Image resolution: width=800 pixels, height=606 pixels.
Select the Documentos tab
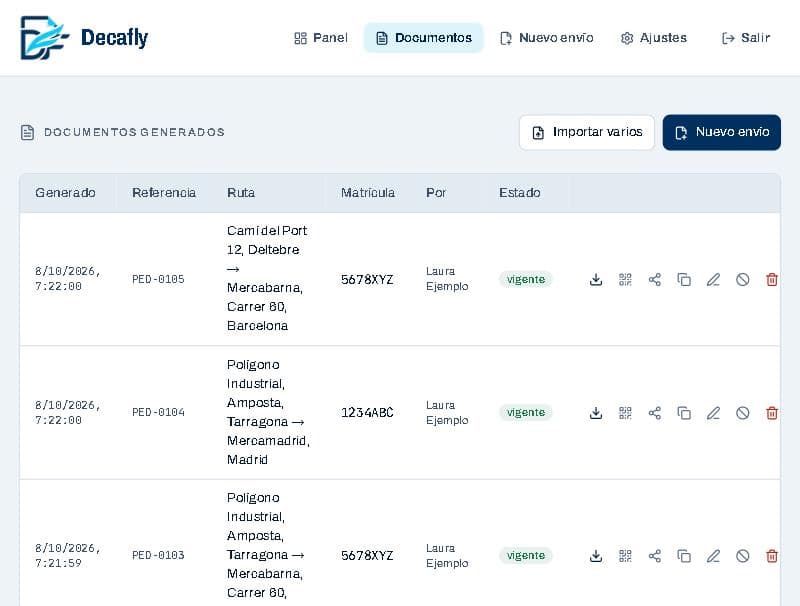[x=423, y=38]
